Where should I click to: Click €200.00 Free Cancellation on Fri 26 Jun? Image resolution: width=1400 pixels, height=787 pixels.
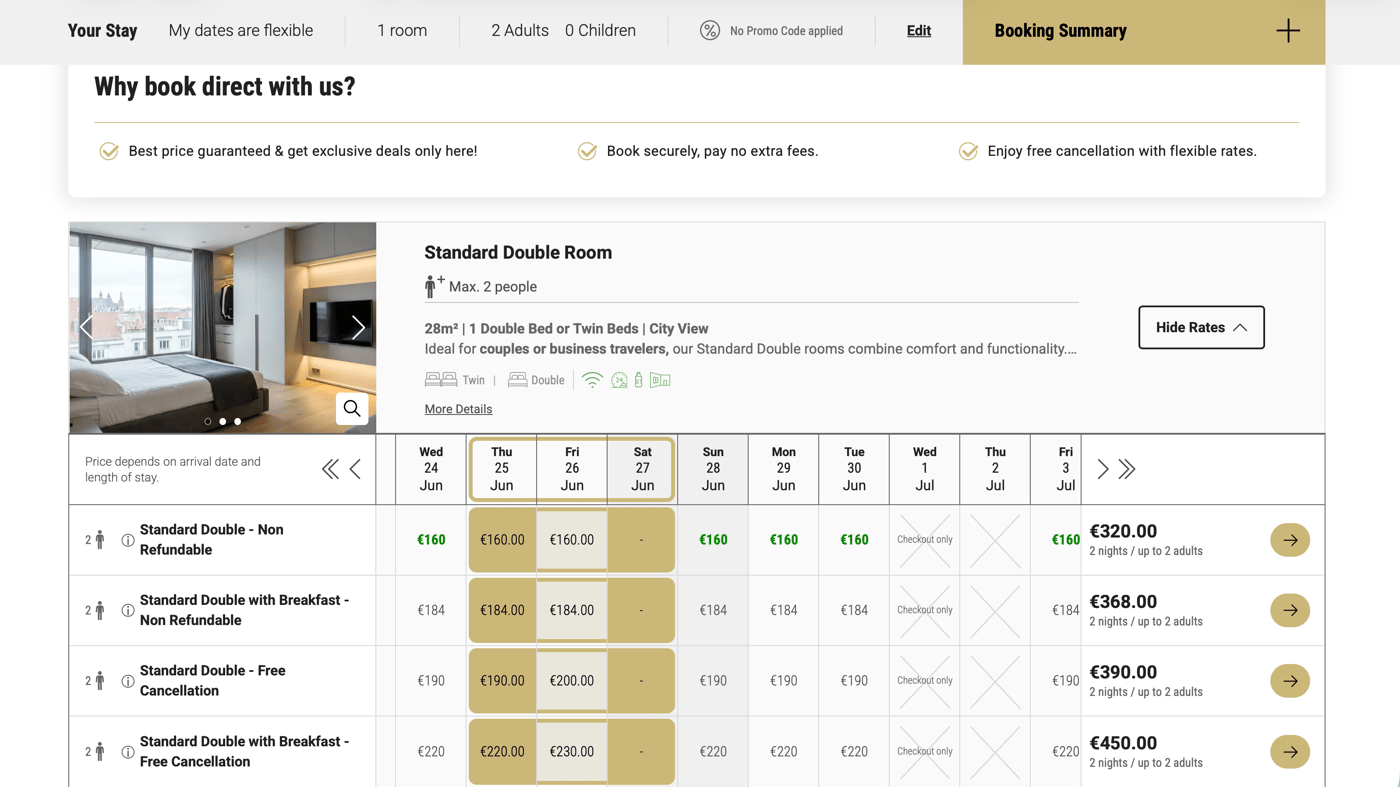tap(572, 681)
